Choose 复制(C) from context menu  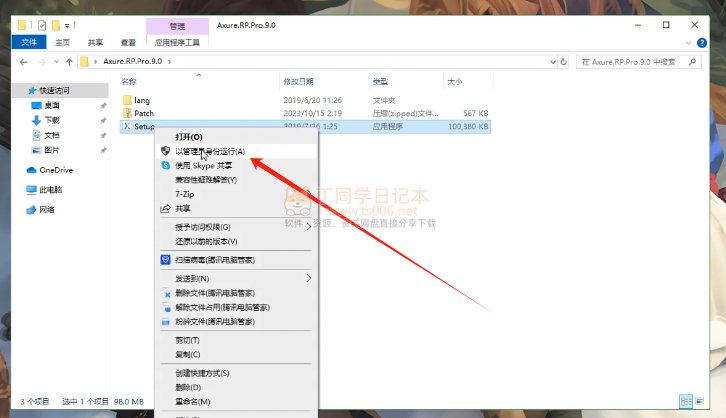pos(237,355)
